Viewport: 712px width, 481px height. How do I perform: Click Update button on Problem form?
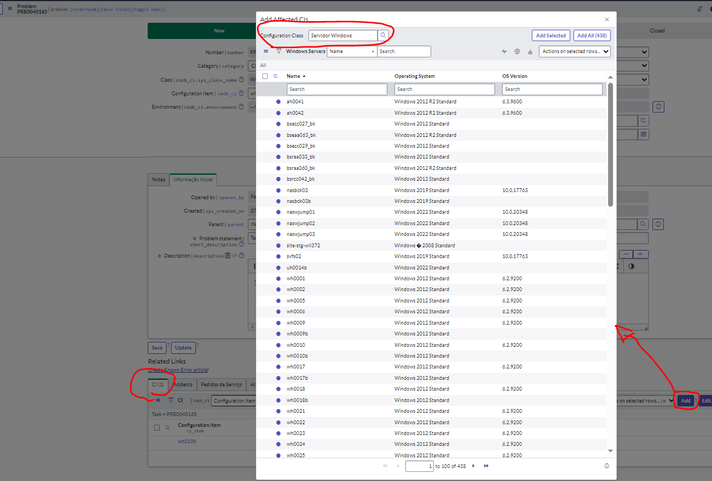[x=183, y=348]
